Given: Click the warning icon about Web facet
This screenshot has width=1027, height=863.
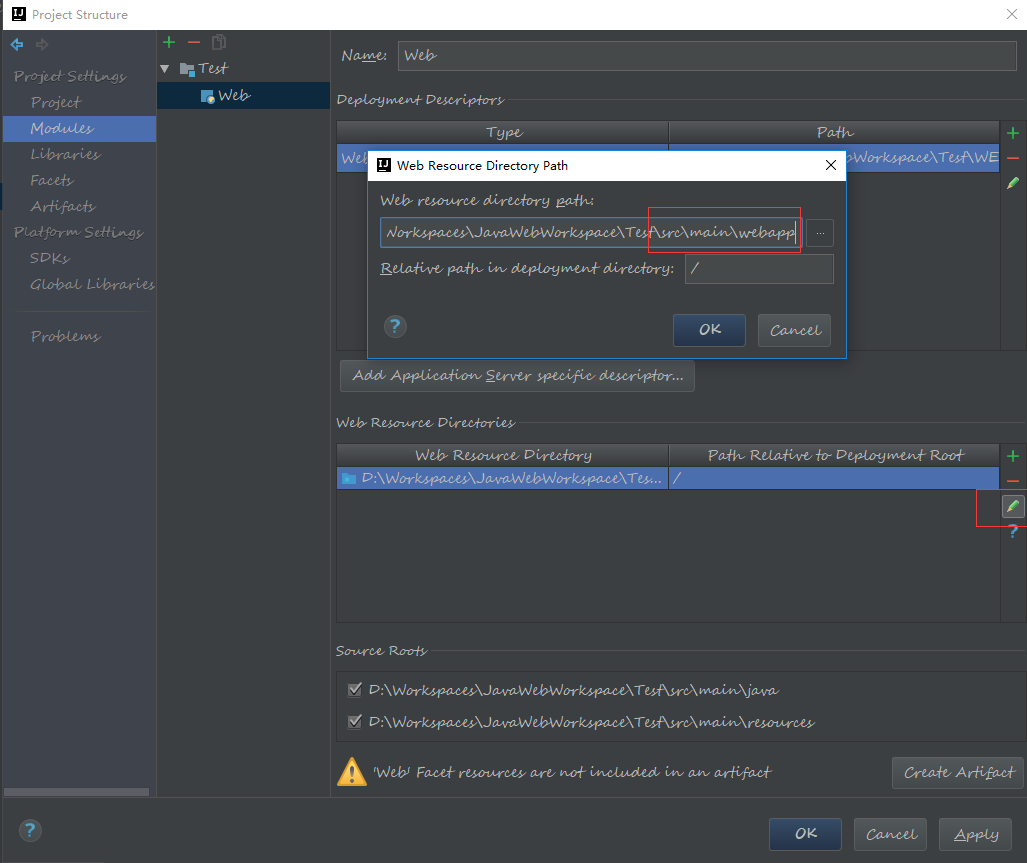Looking at the screenshot, I should click(x=352, y=772).
